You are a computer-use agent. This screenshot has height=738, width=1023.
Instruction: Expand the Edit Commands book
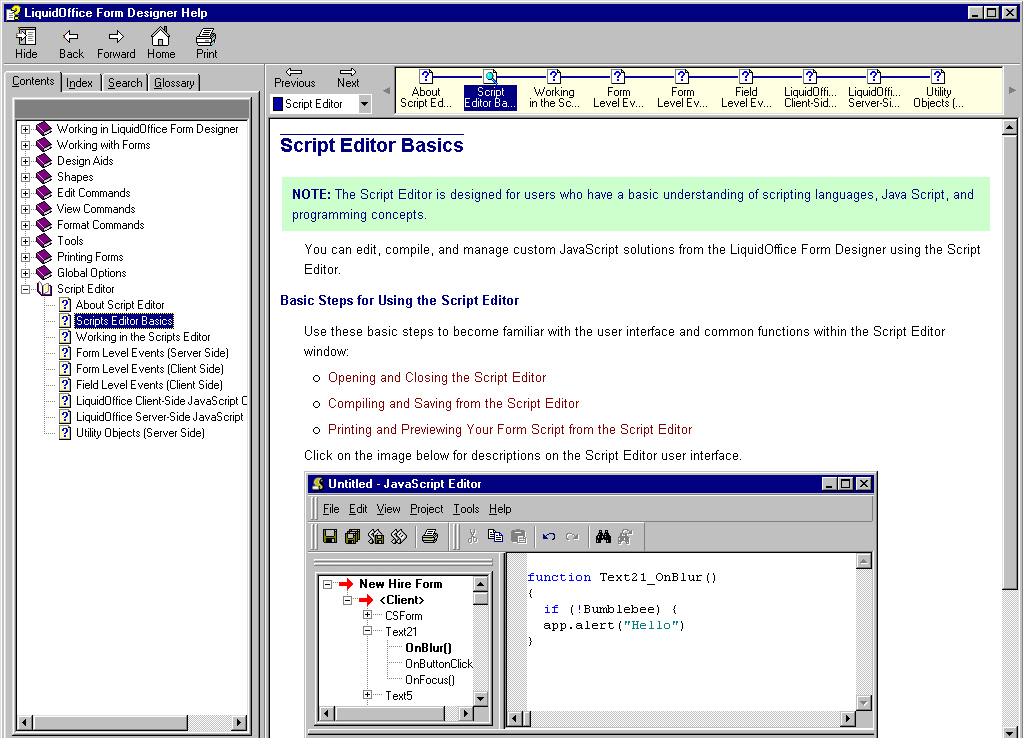click(25, 193)
